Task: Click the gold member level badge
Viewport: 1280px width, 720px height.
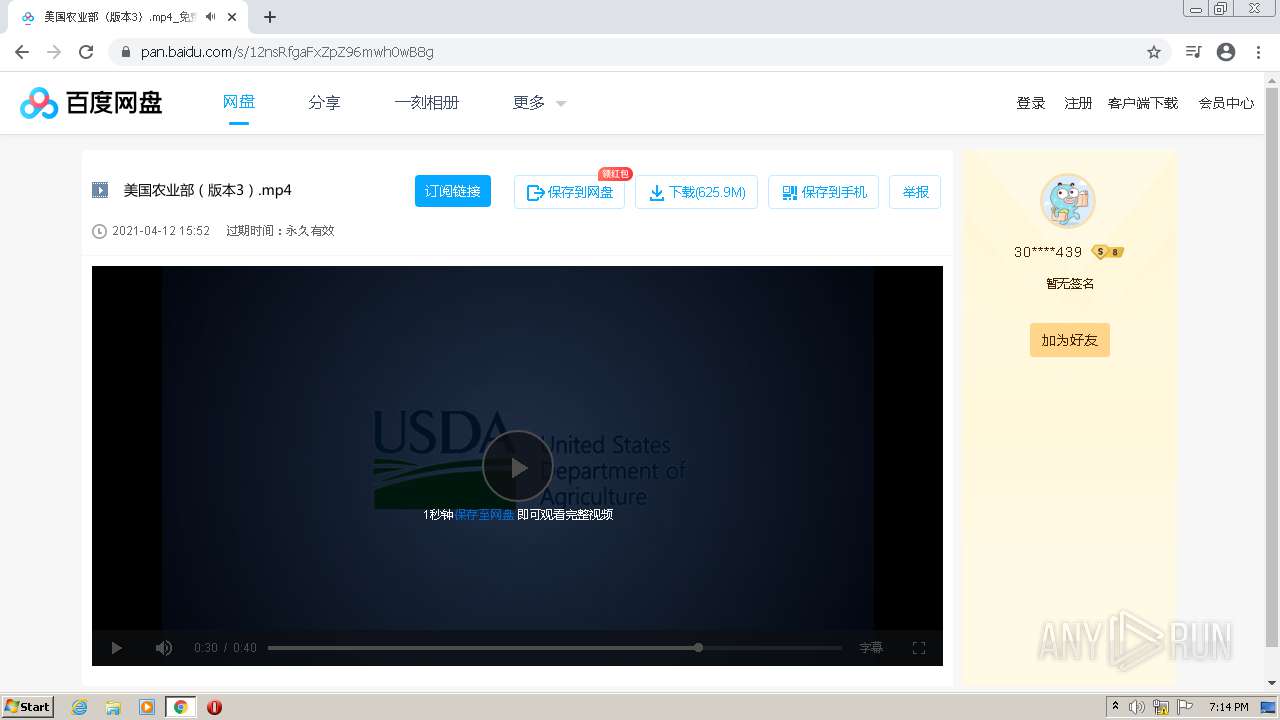Action: pyautogui.click(x=1108, y=252)
